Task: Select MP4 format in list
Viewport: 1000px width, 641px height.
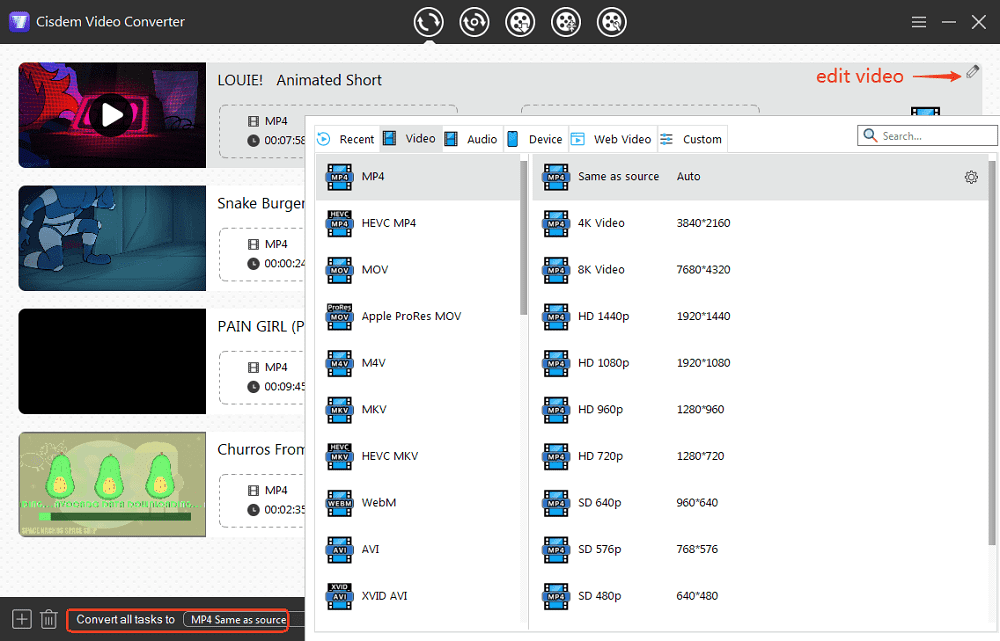Action: (418, 177)
